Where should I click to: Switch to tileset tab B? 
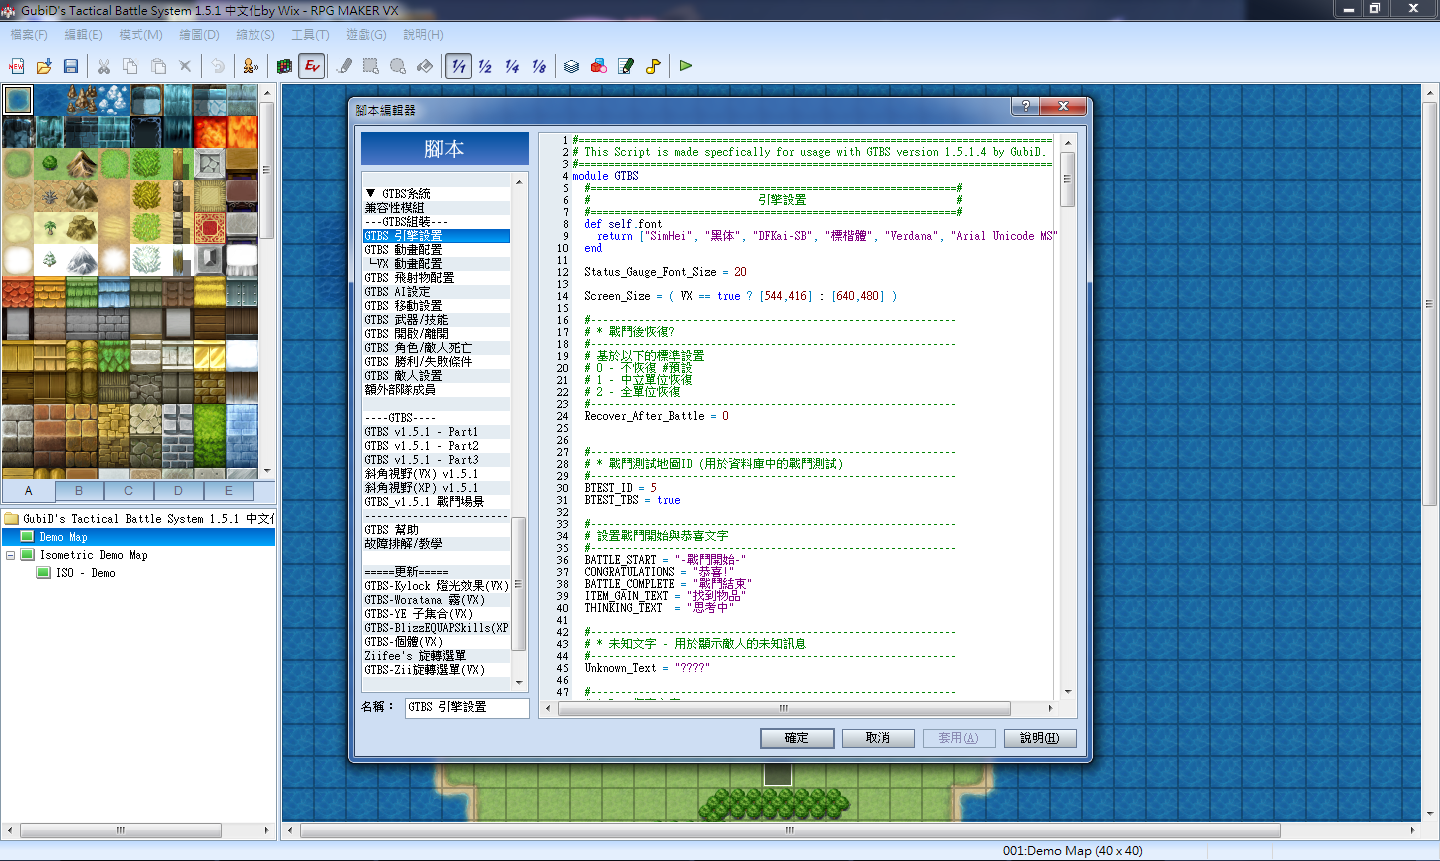pos(79,491)
